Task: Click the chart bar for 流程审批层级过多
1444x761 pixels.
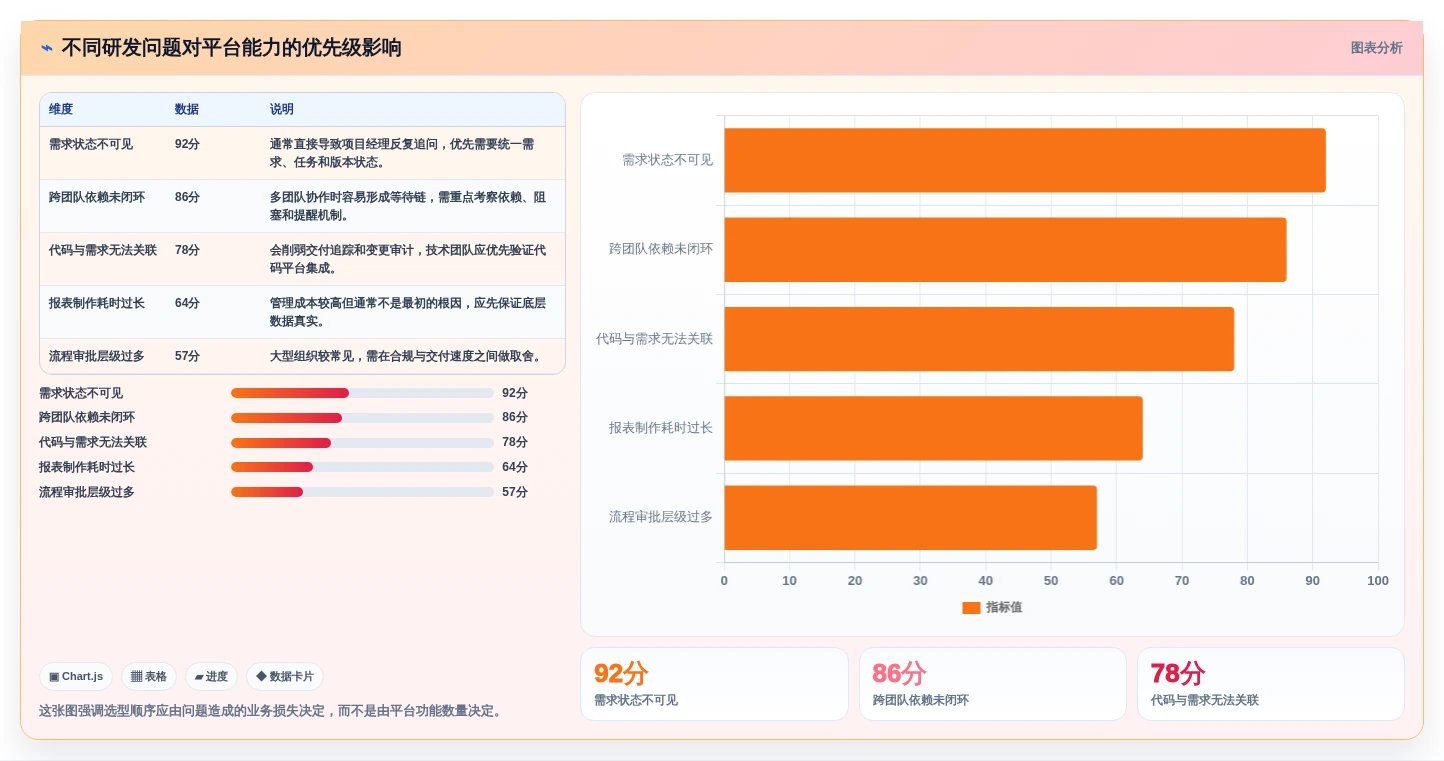Action: (910, 518)
